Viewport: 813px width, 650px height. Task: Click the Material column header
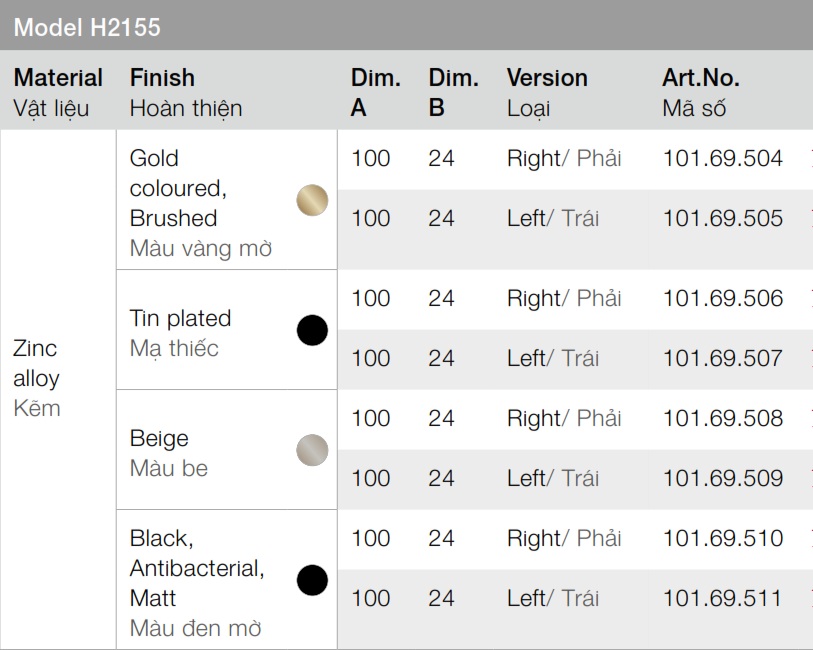point(58,92)
